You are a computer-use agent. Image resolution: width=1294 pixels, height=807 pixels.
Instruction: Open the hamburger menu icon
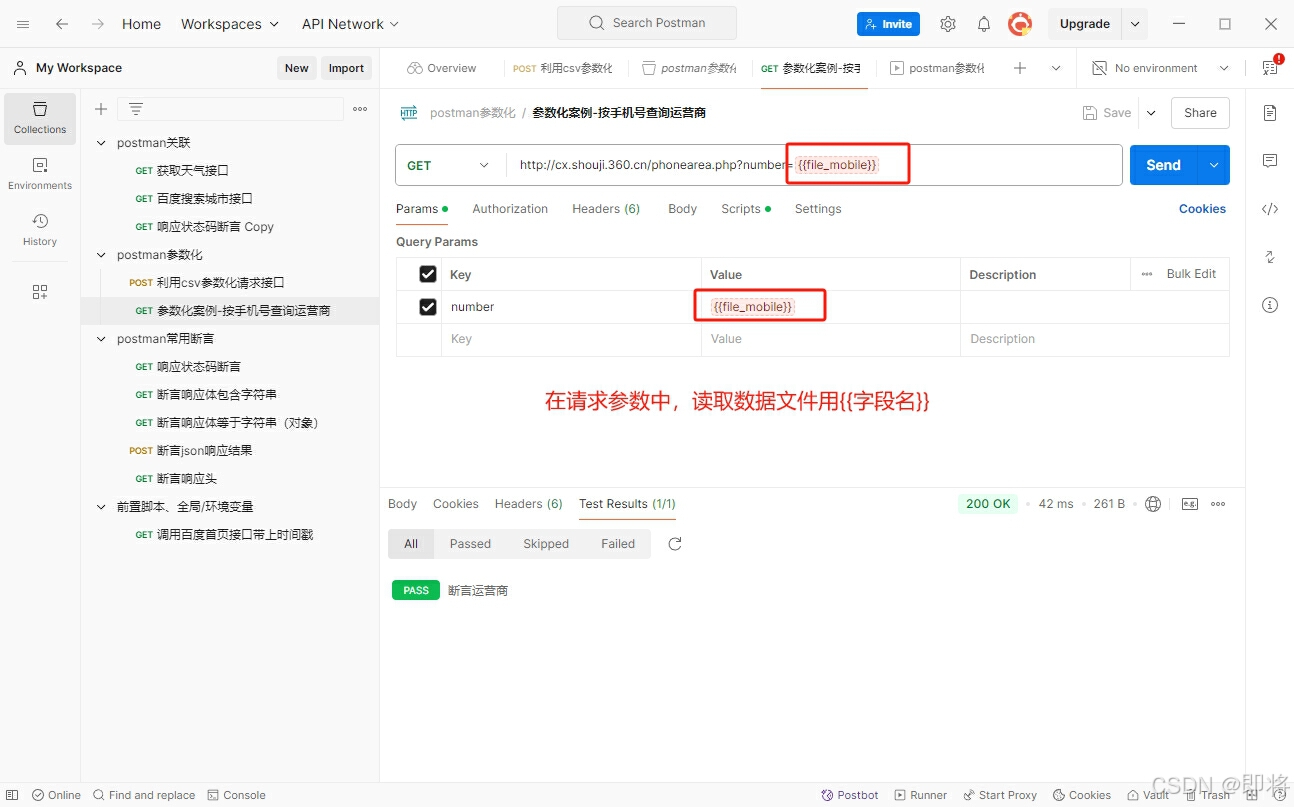point(23,24)
